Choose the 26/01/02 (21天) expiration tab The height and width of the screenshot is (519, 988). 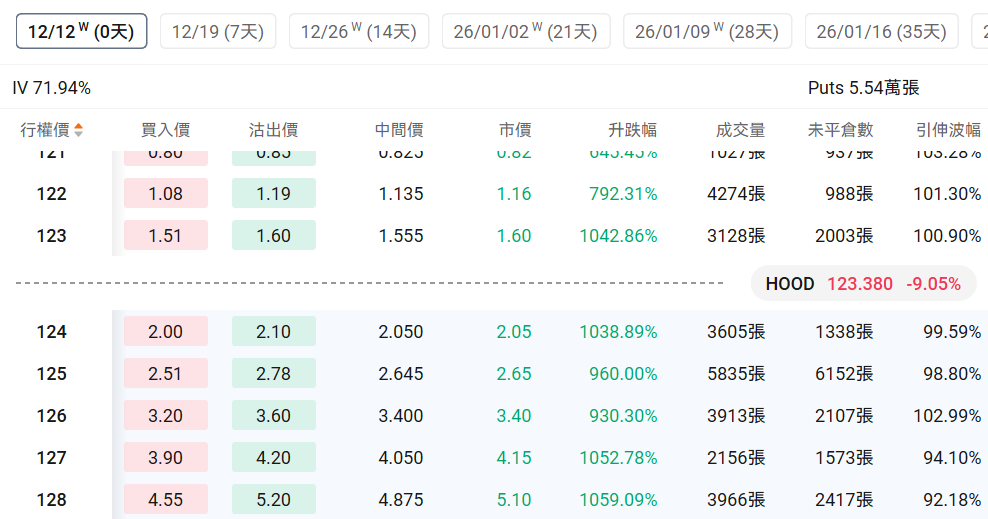point(526,31)
